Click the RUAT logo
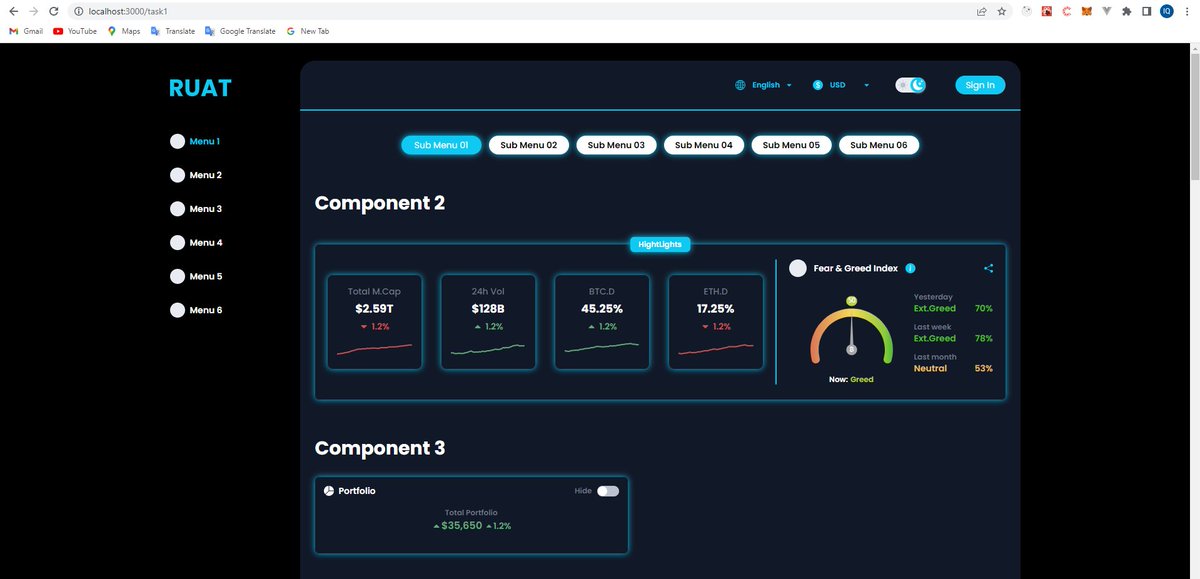Viewport: 1200px width, 579px height. click(x=199, y=87)
